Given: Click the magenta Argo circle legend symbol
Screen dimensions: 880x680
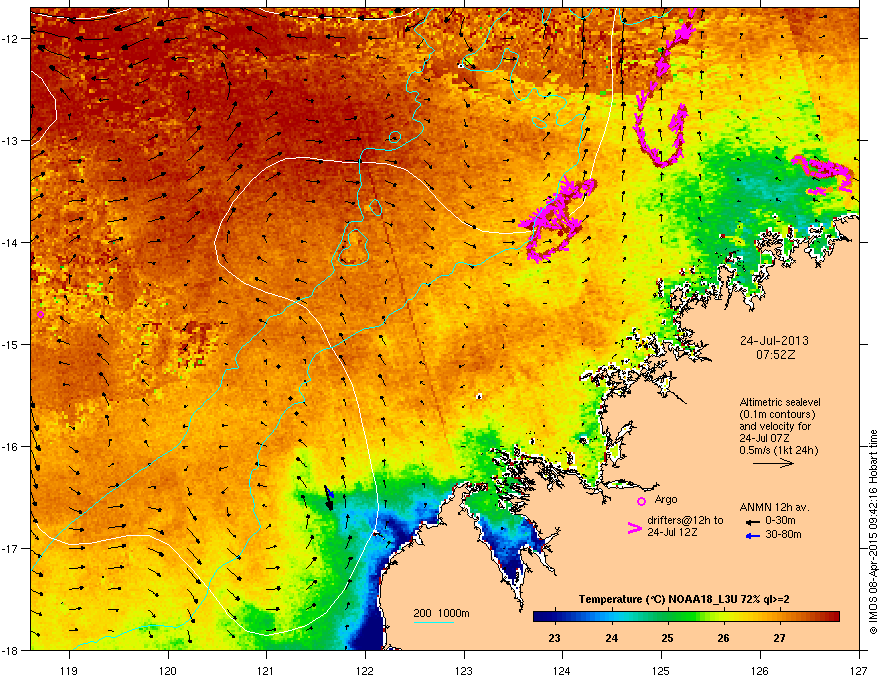Looking at the screenshot, I should click(641, 502).
